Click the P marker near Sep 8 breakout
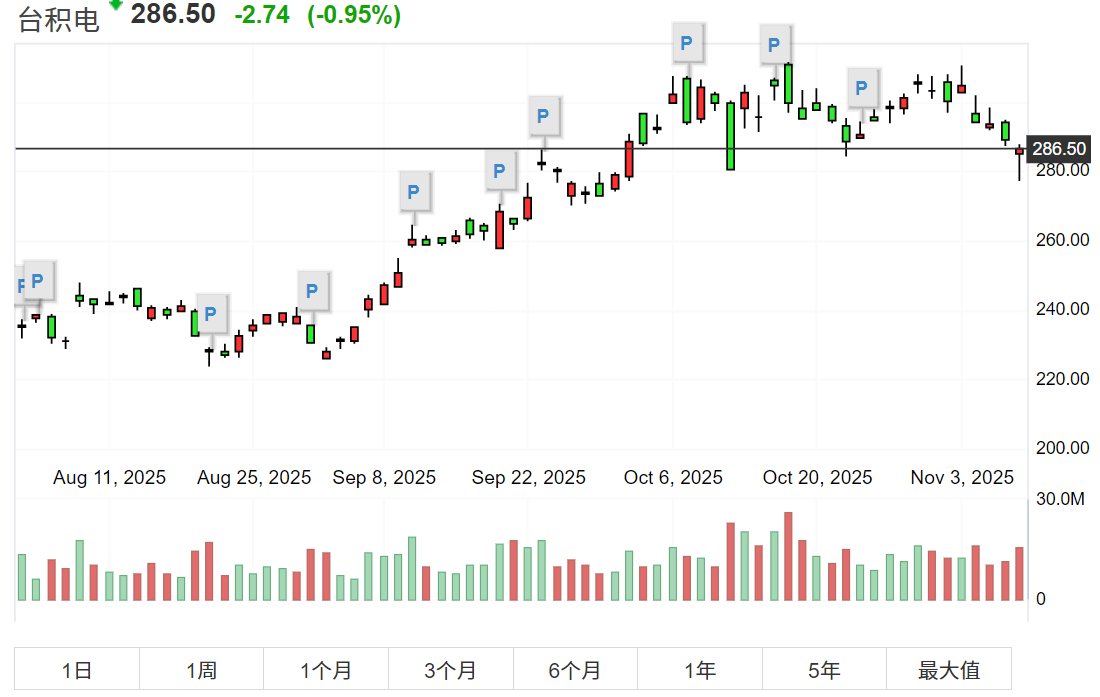This screenshot has width=1100, height=697. pos(414,190)
